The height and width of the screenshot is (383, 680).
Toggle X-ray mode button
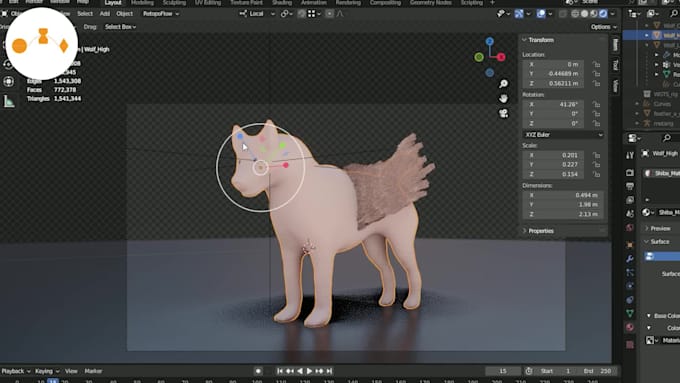coord(562,14)
